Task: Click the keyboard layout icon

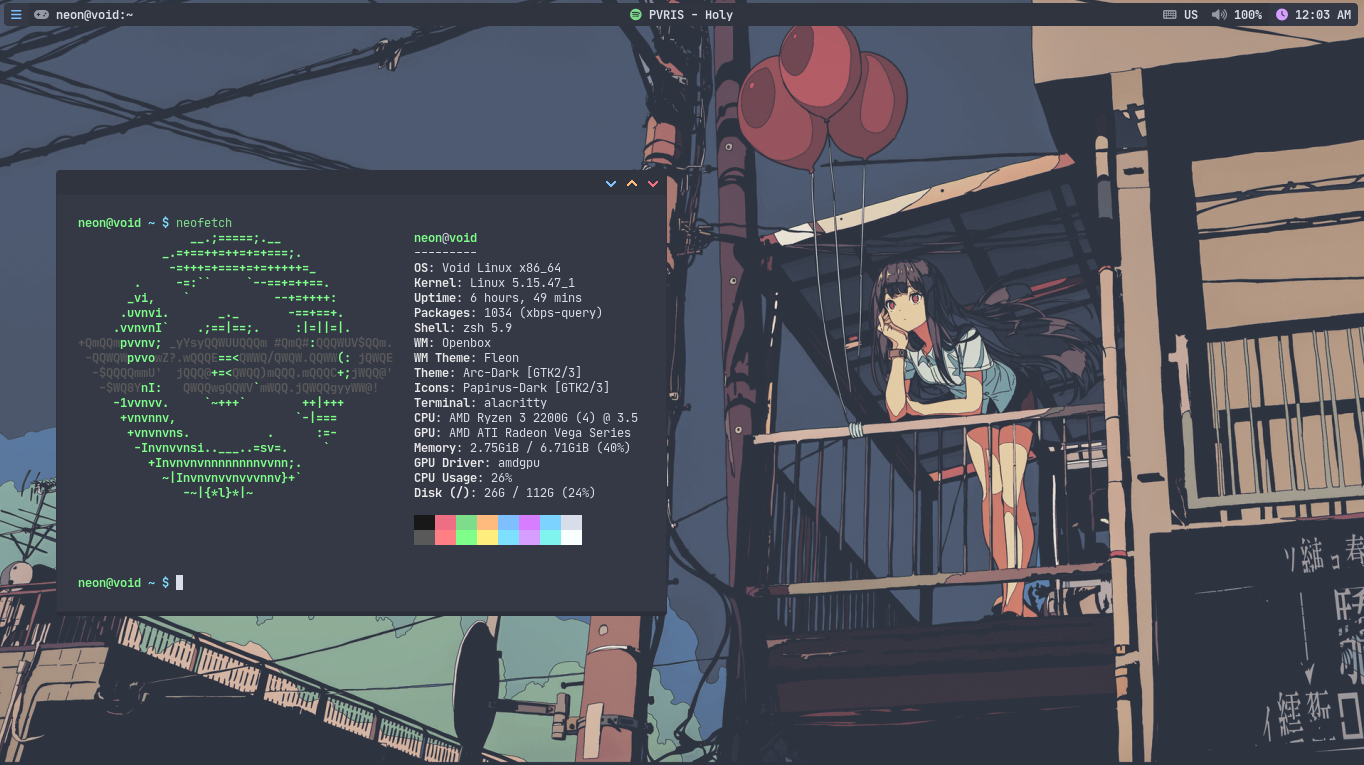Action: click(x=1170, y=15)
